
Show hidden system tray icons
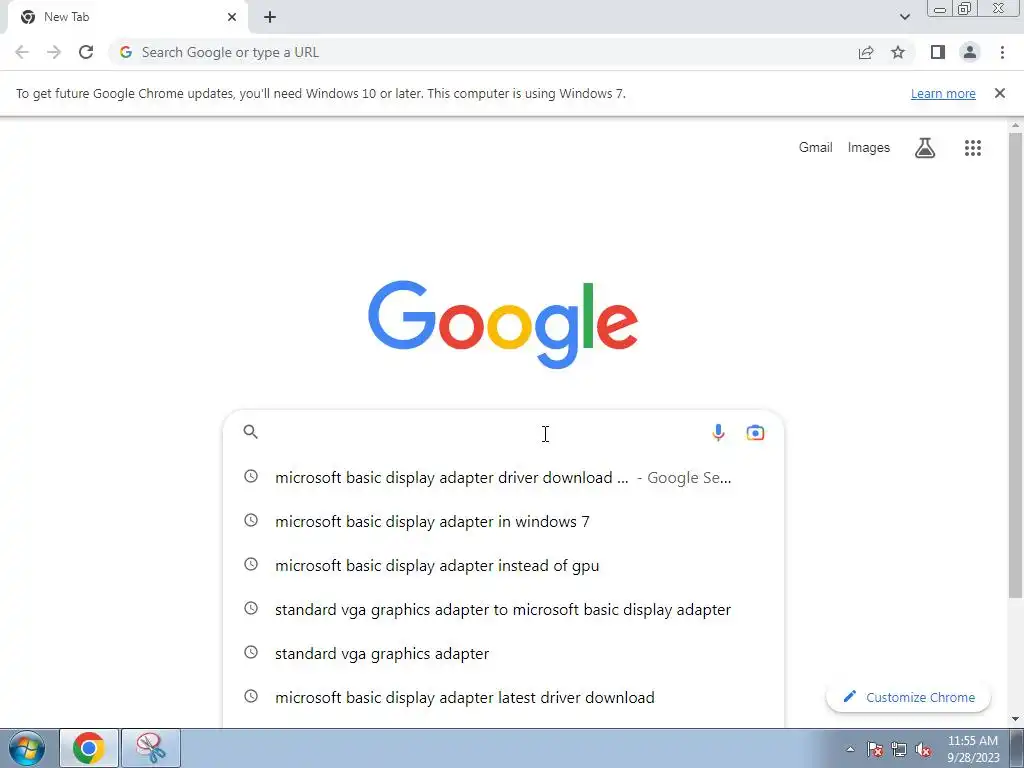click(850, 749)
